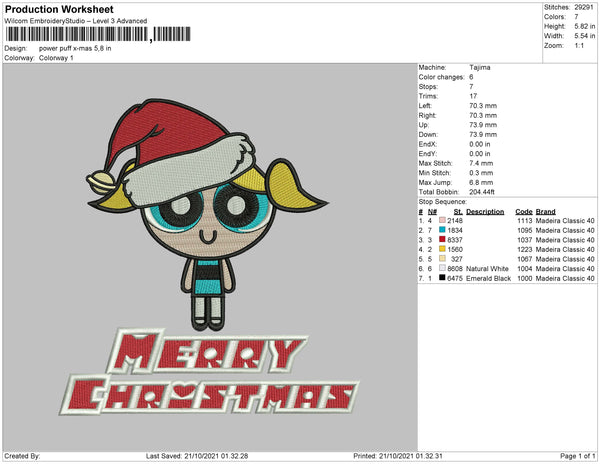
Task: Click the barcode at the top
Action: click(98, 34)
